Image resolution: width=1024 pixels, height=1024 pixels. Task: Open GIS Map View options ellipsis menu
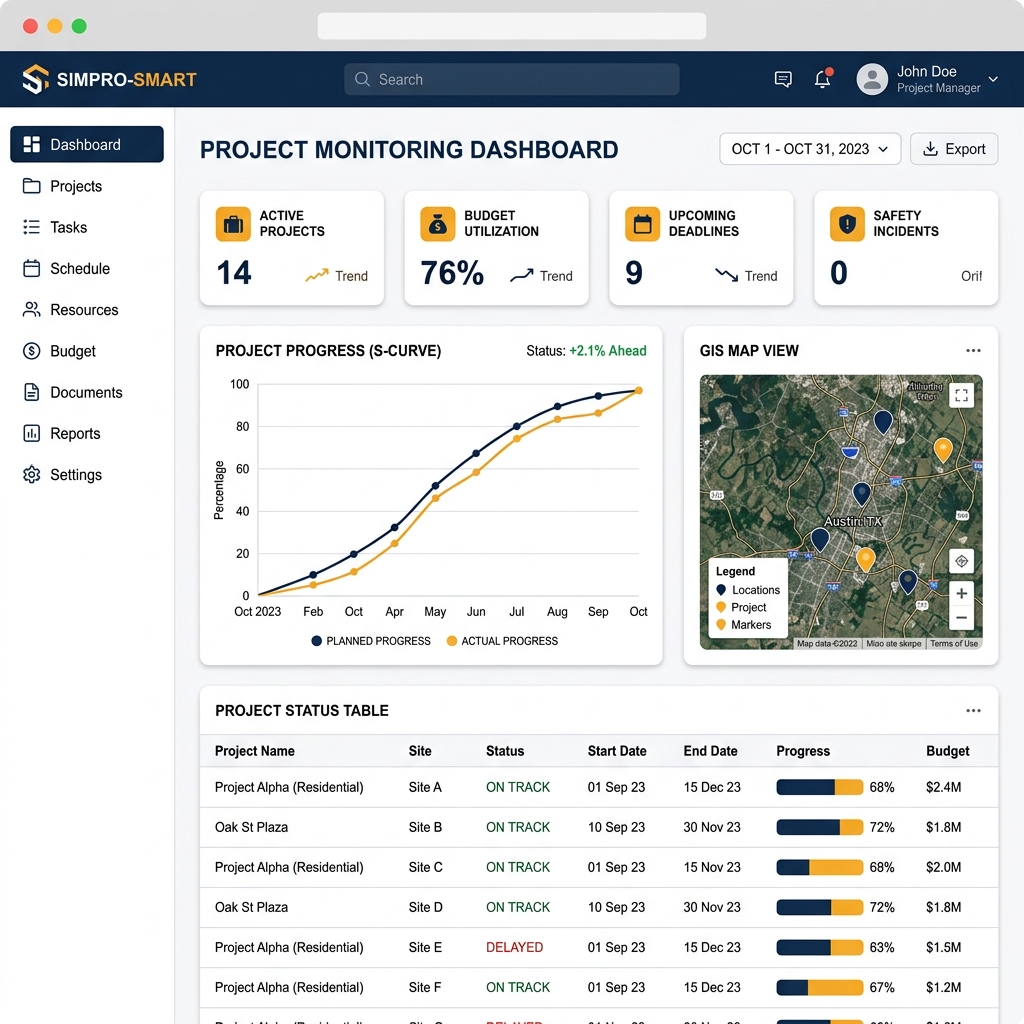click(x=973, y=351)
